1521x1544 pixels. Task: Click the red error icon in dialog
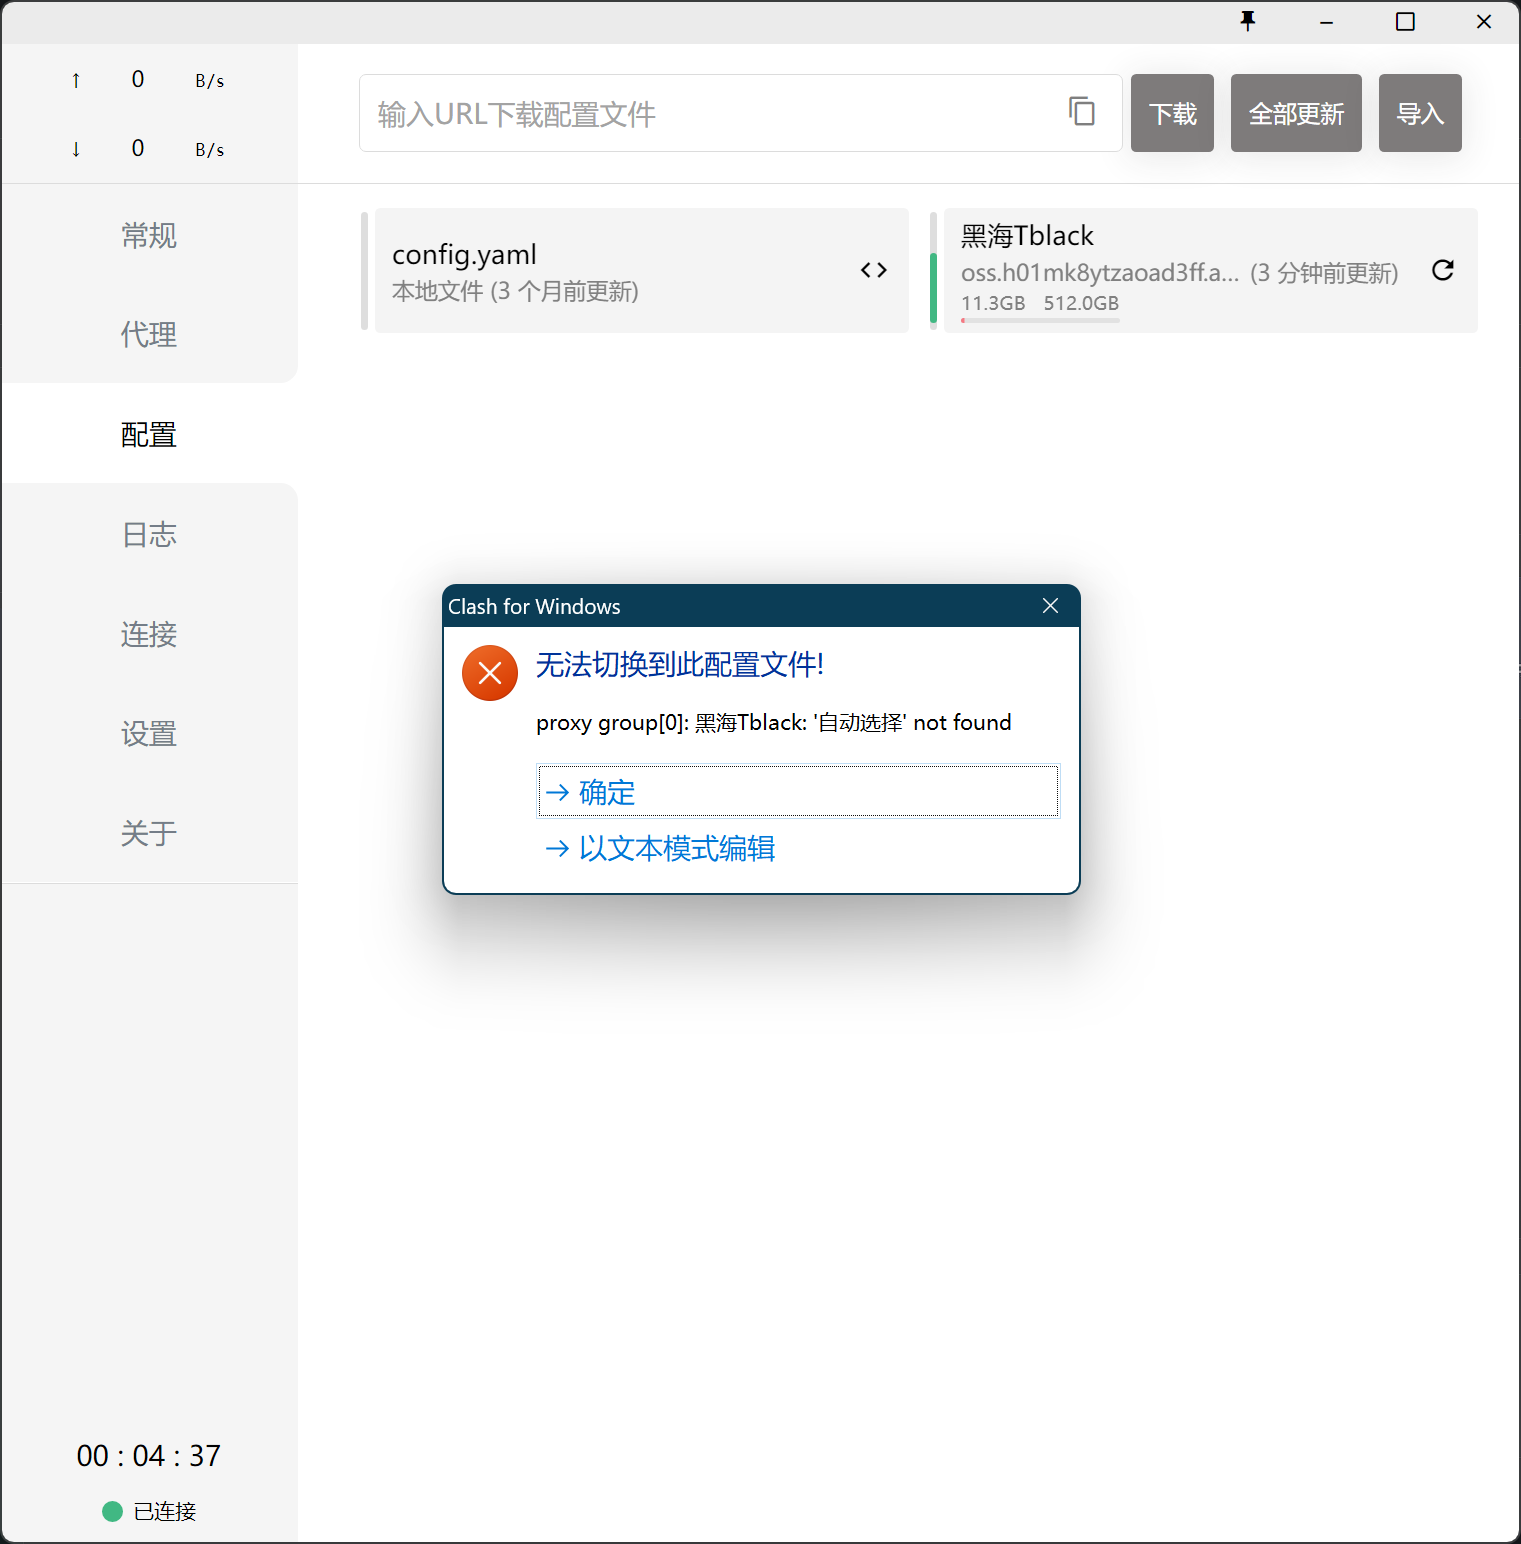(490, 673)
